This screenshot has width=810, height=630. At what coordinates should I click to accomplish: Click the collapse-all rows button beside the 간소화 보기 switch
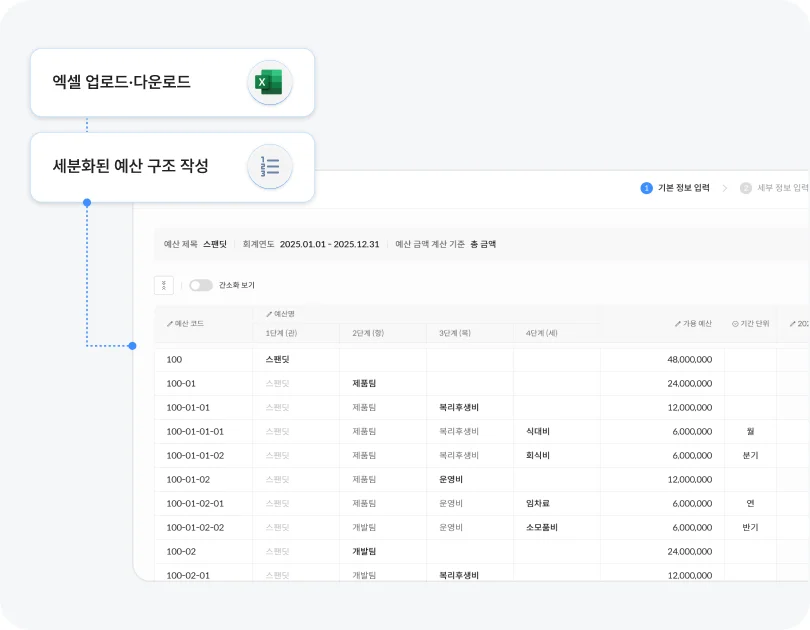click(x=164, y=285)
